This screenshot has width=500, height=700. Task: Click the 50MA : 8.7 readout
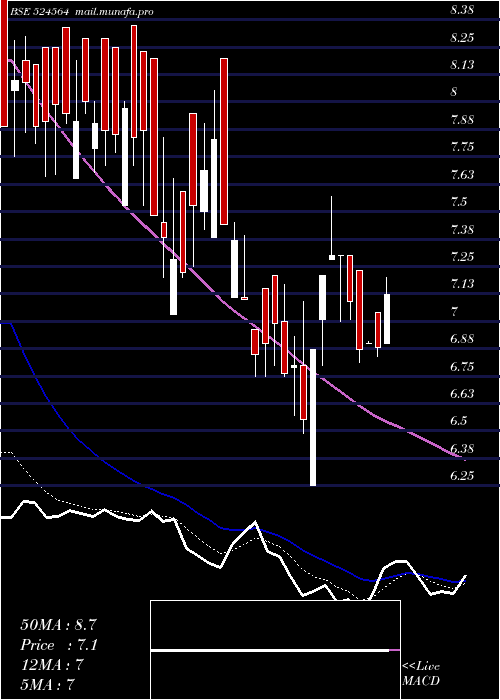(58, 625)
